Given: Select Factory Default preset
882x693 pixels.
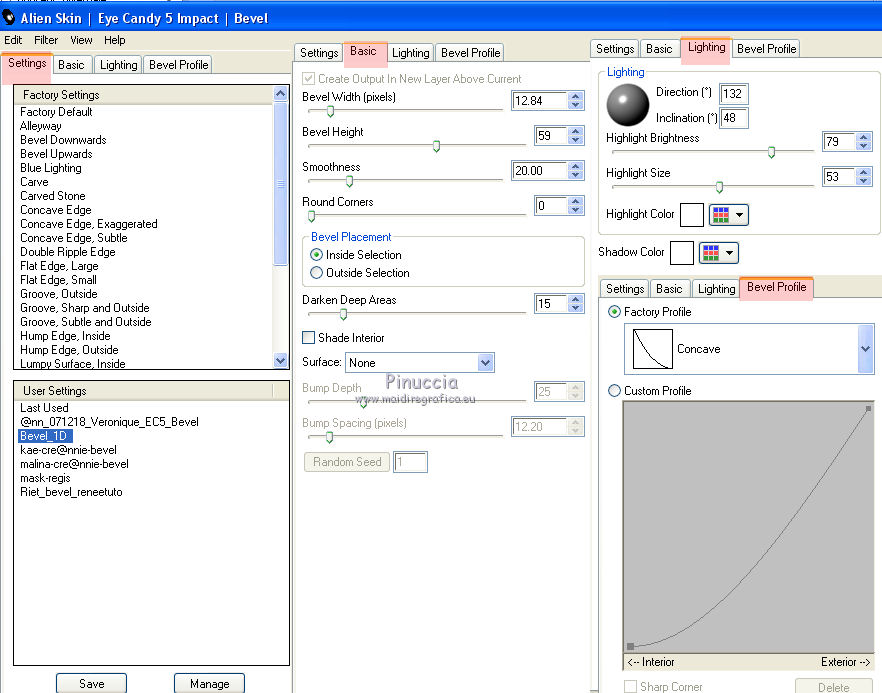Looking at the screenshot, I should (56, 112).
